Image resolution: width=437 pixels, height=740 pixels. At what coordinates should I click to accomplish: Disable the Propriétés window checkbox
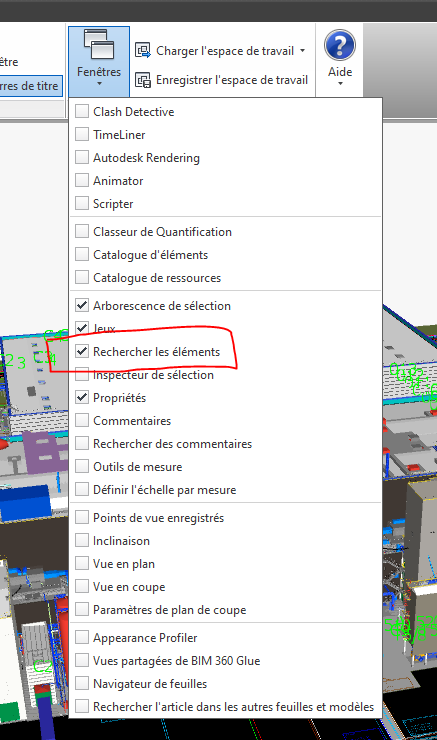pyautogui.click(x=82, y=397)
